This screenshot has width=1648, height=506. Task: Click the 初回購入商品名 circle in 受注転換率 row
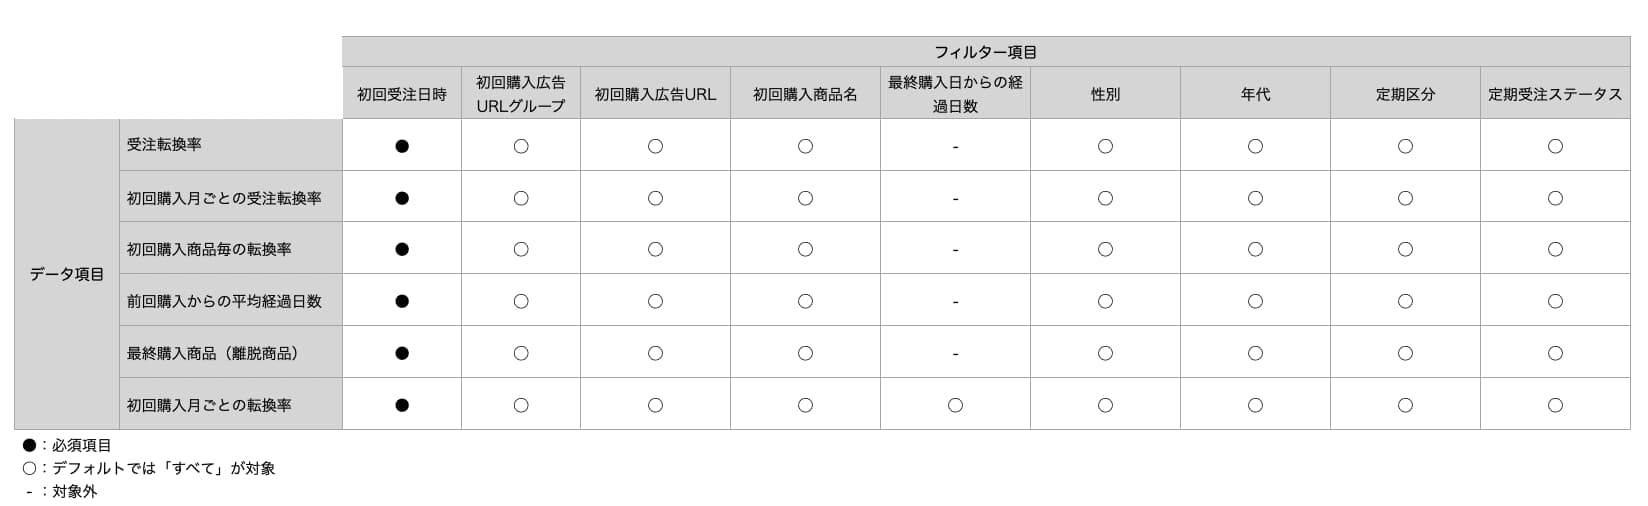coord(805,146)
